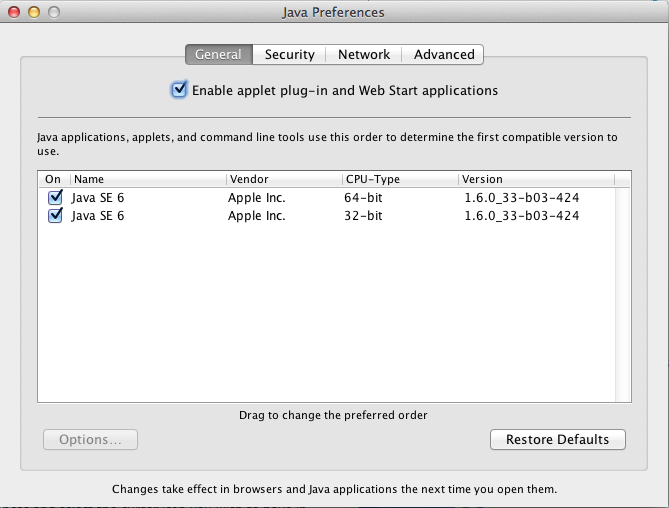Open the Advanced tab
The height and width of the screenshot is (508, 669).
(443, 55)
